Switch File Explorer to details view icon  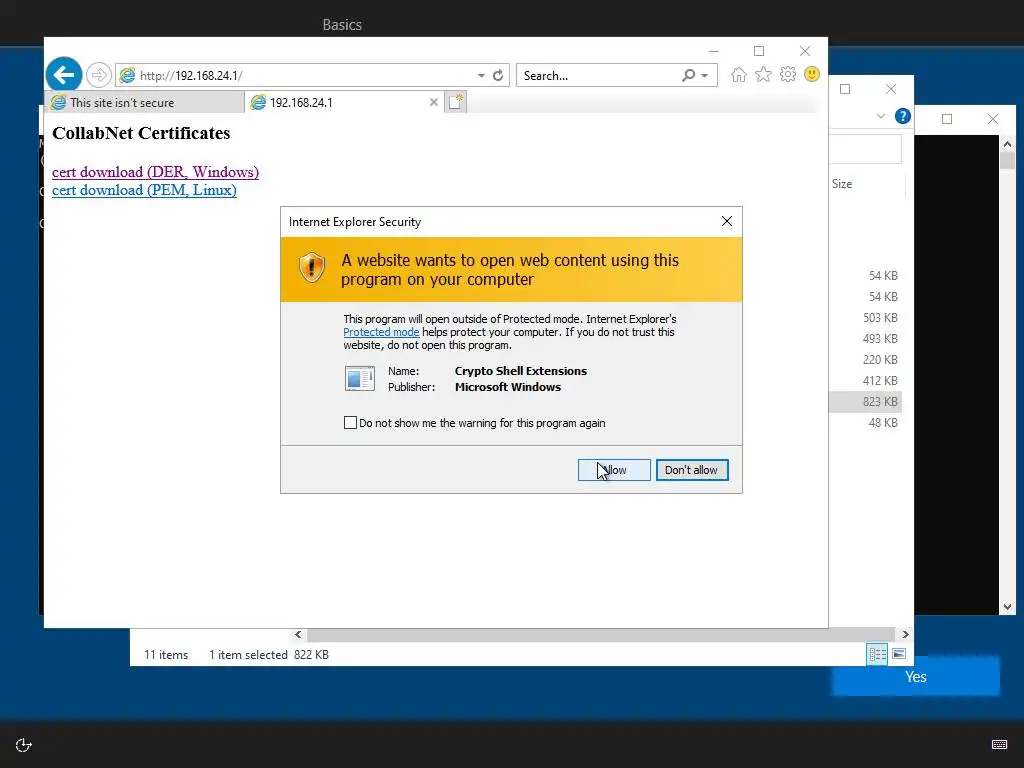877,654
